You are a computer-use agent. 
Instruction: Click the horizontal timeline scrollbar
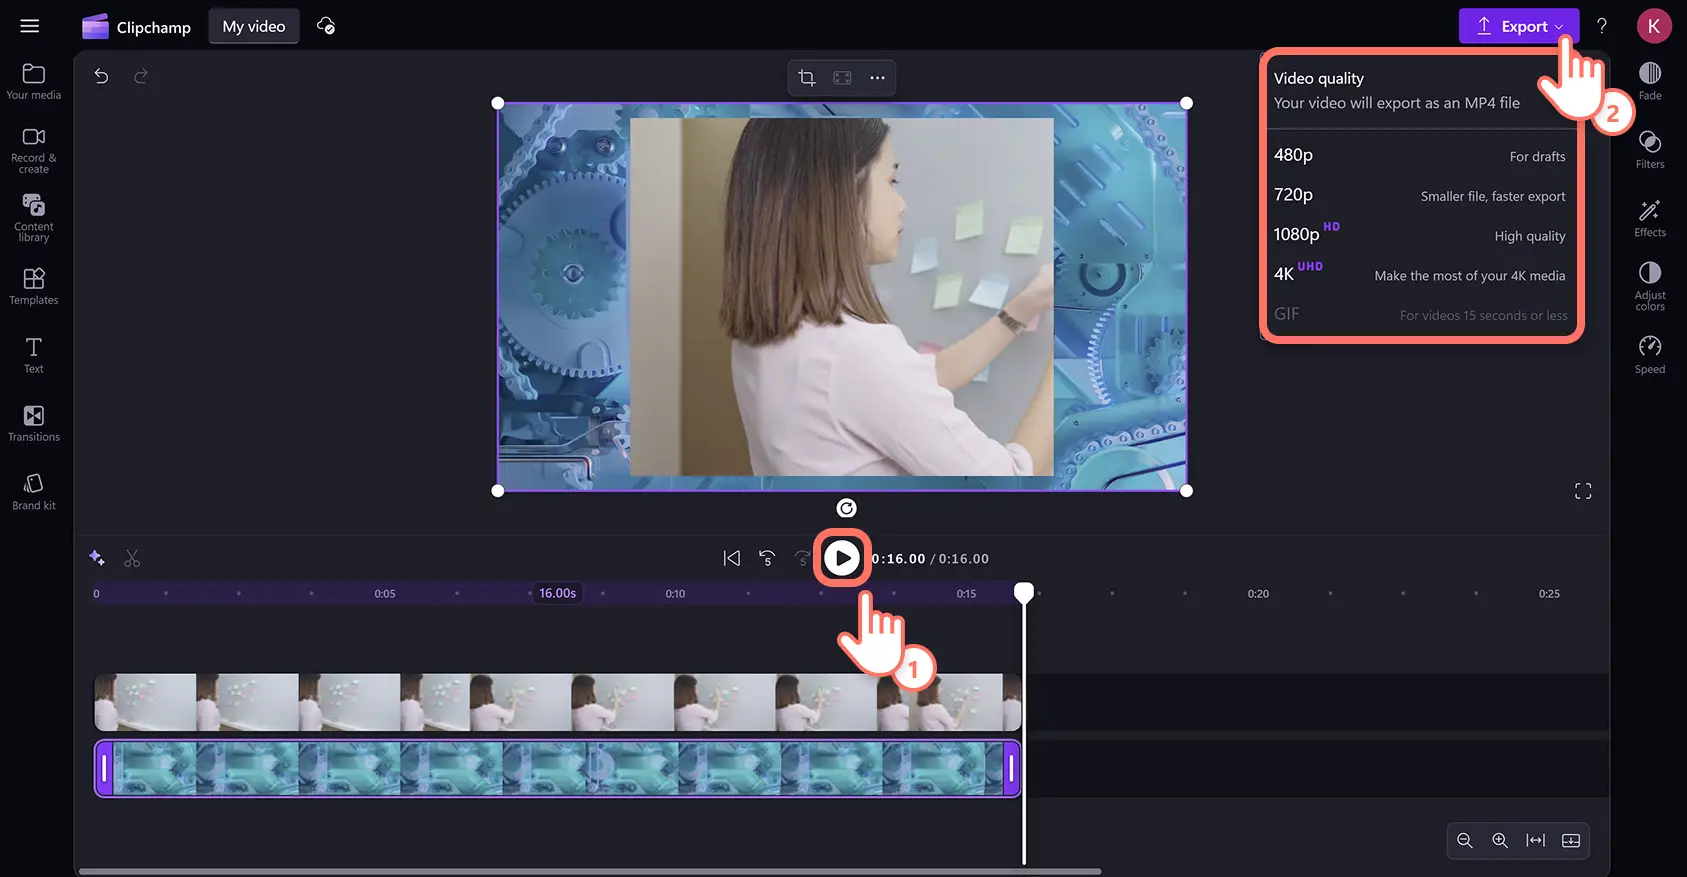[x=590, y=871]
